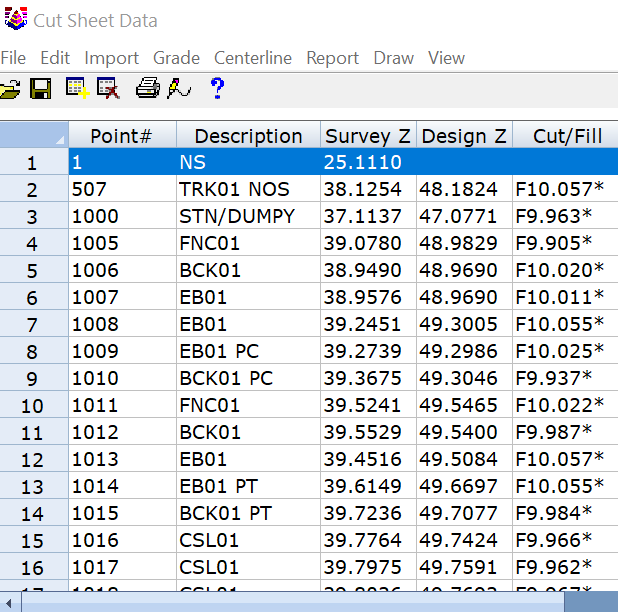This screenshot has height=612, width=618.
Task: Click Cut/Fill value F9.905*
Action: 565,243
